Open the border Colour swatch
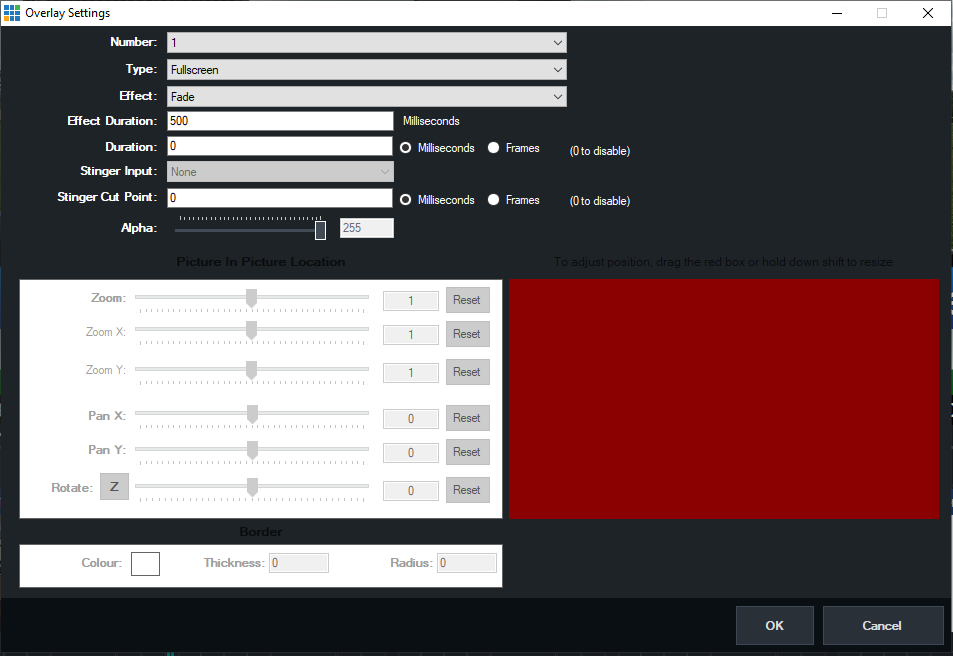Viewport: 953px width, 656px height. (145, 563)
